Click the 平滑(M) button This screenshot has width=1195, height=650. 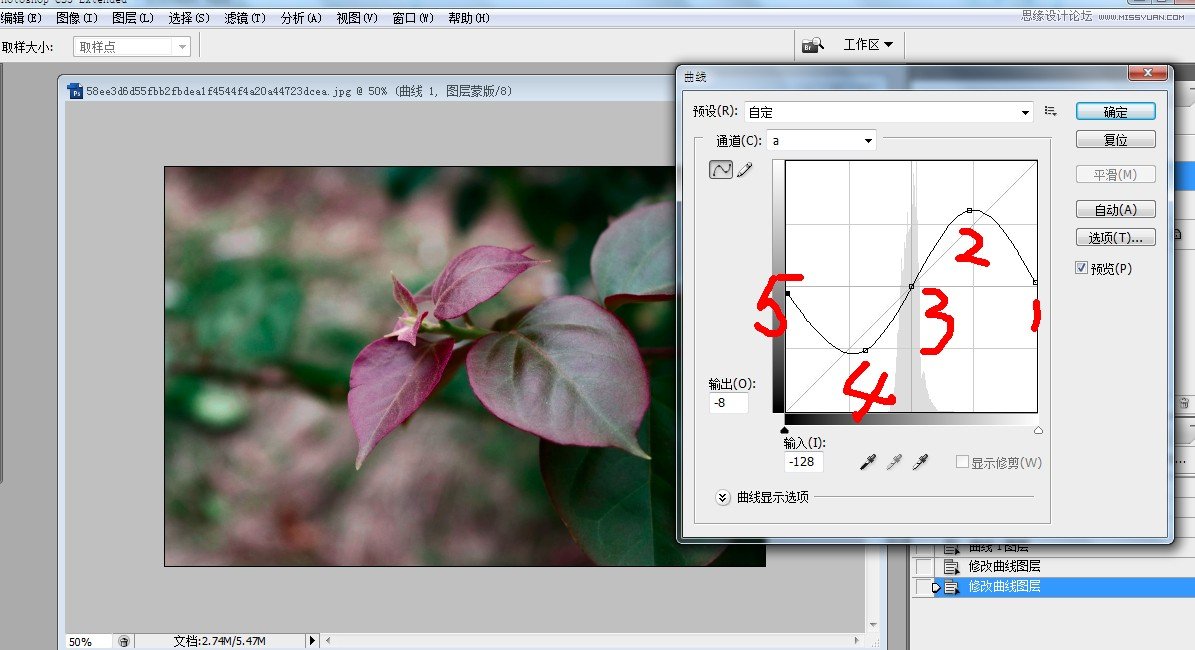coord(1116,175)
